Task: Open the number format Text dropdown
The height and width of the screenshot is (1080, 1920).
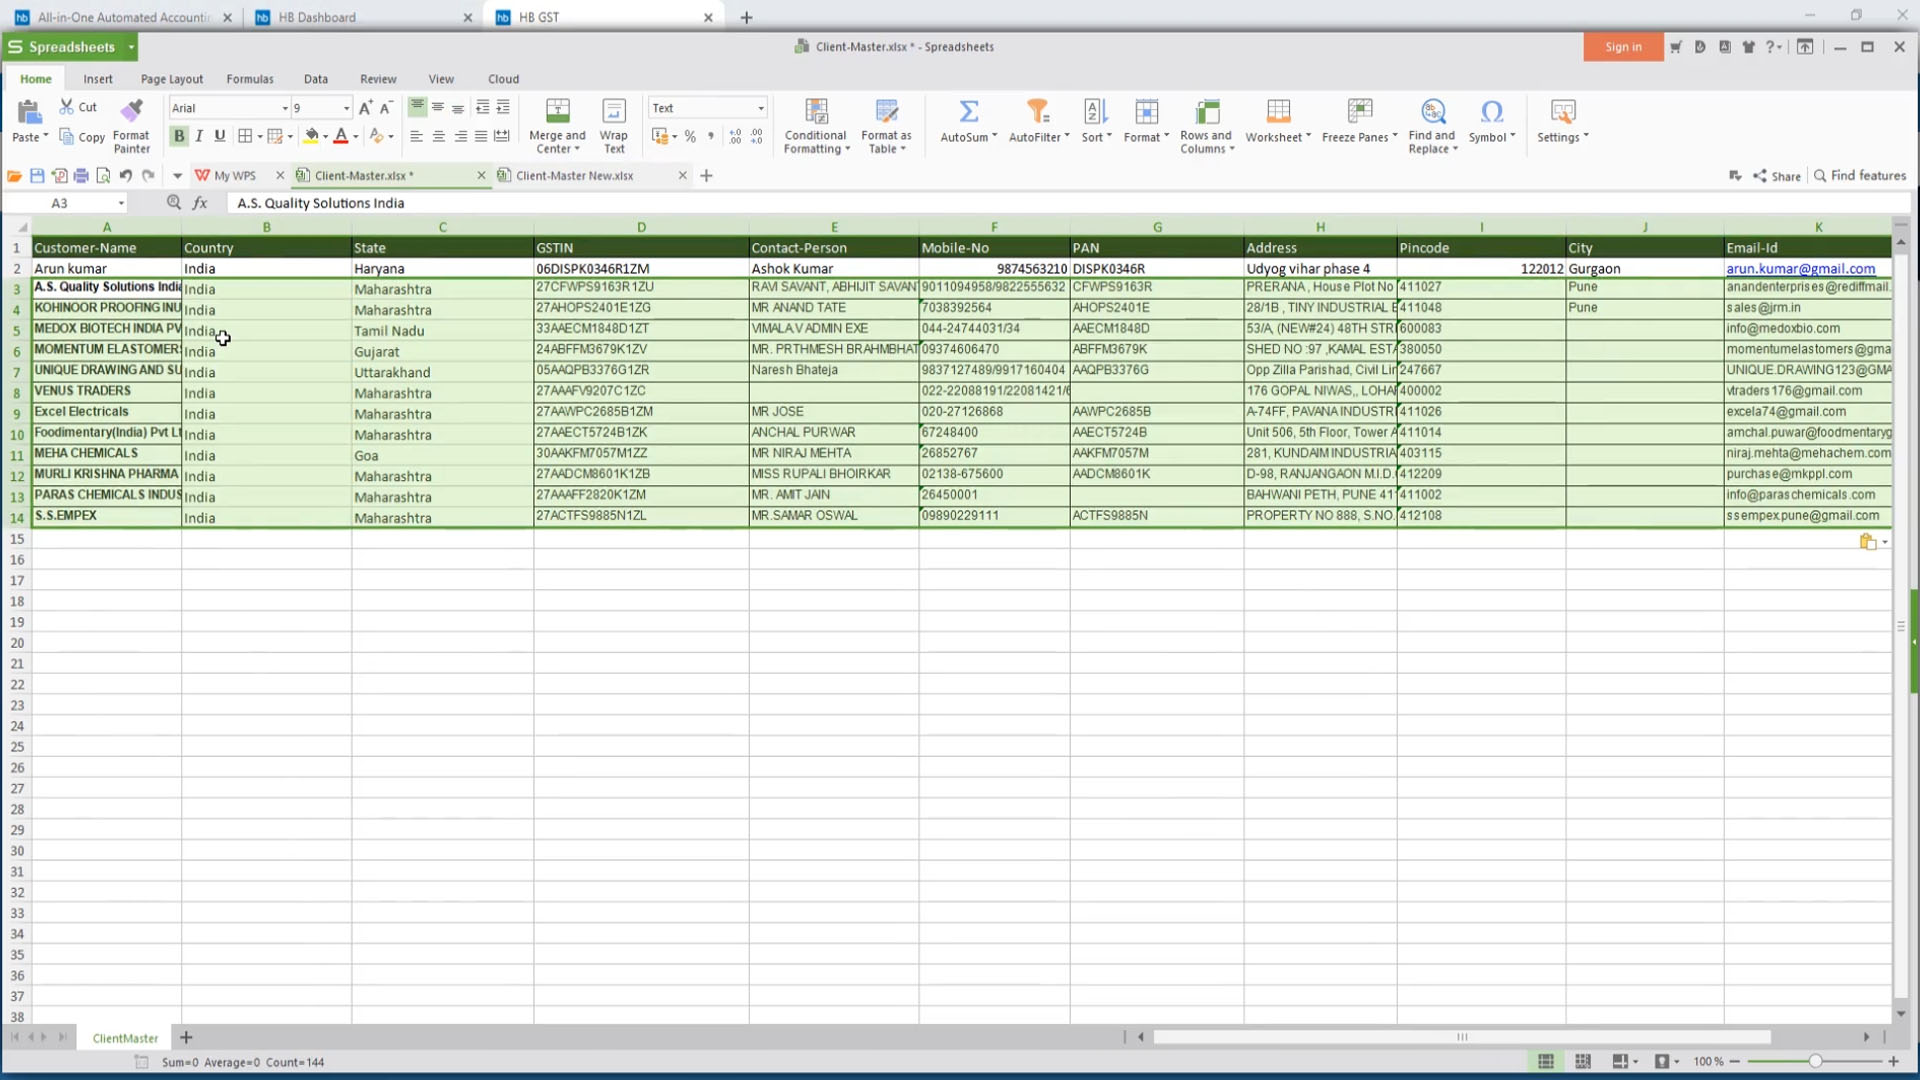Action: click(760, 108)
